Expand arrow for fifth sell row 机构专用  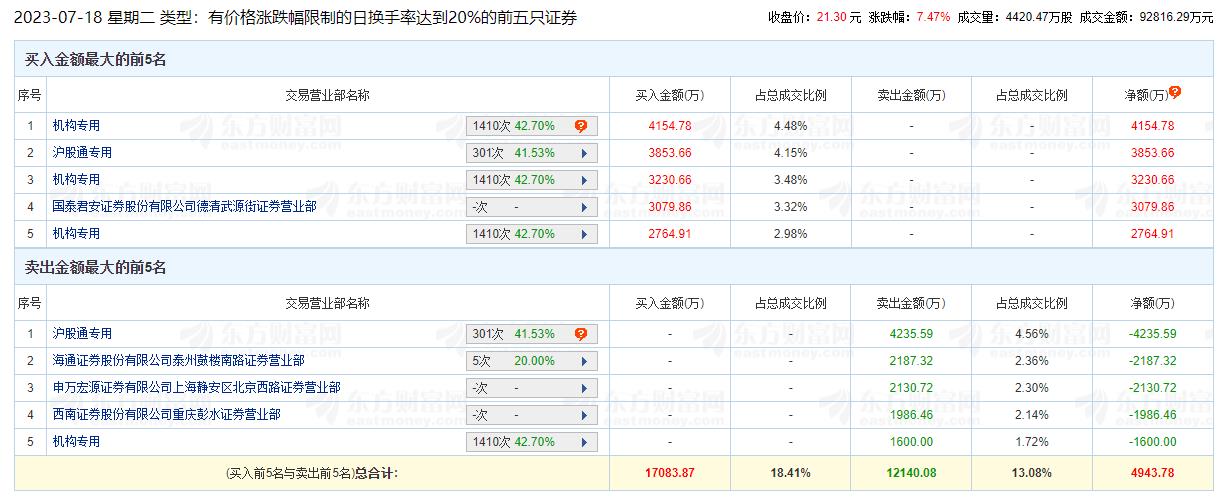point(581,442)
